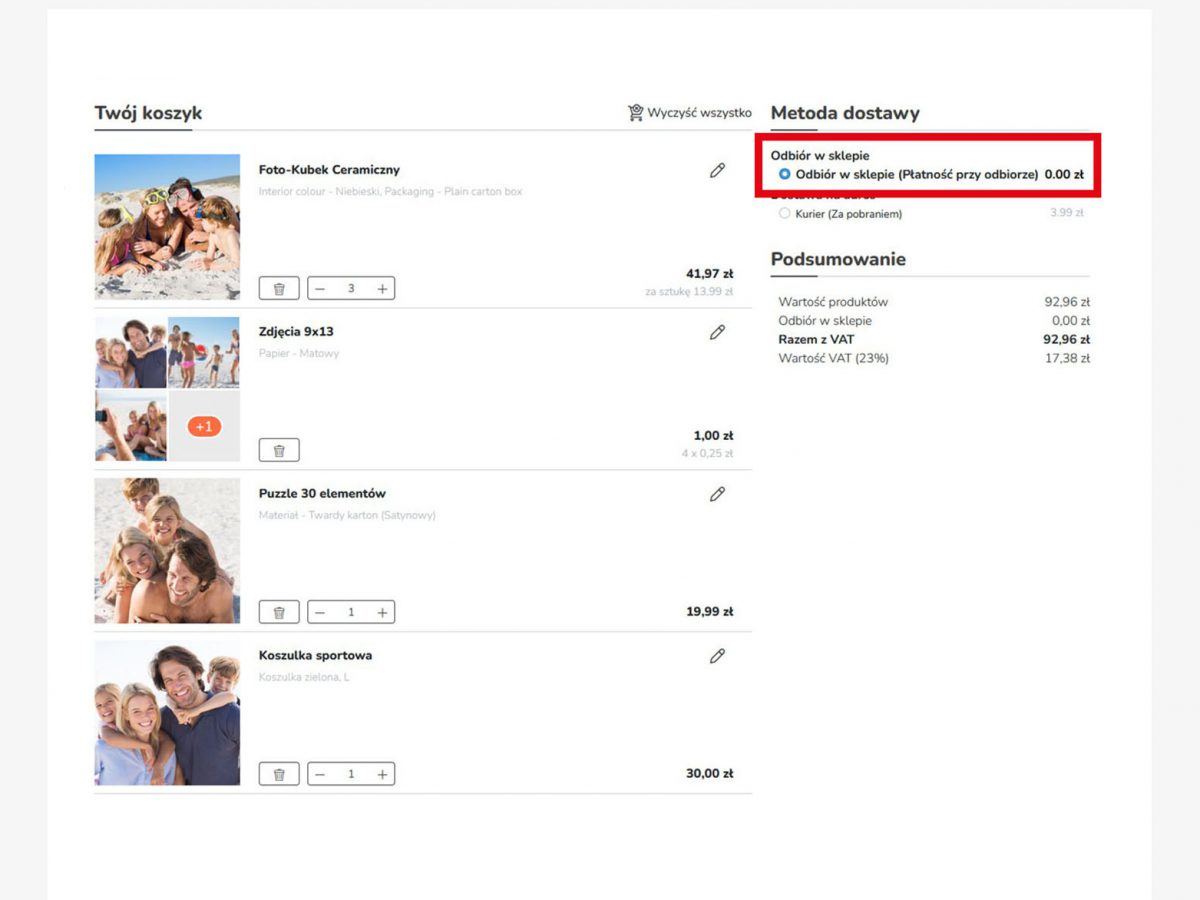Image resolution: width=1200 pixels, height=900 pixels.
Task: Increase quantity of Foto-Kubek Ceramiczny
Action: pos(382,289)
